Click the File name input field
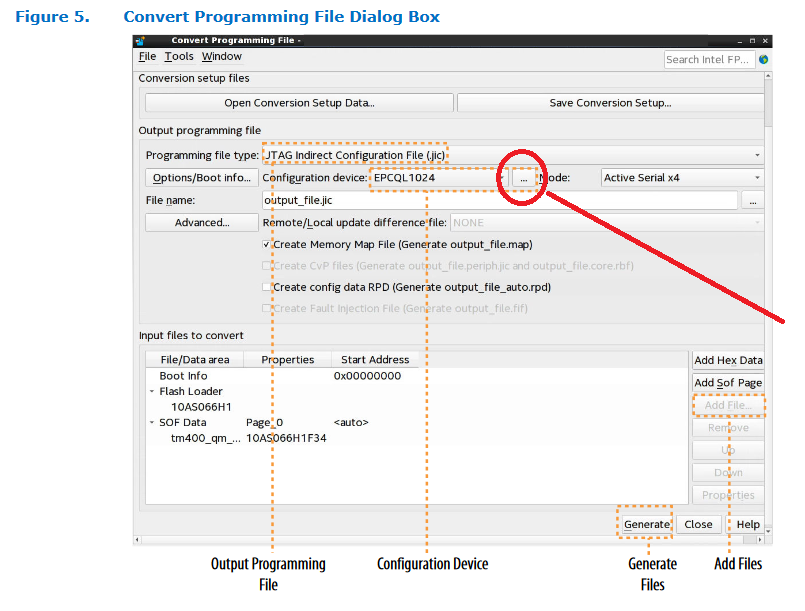The height and width of the screenshot is (611, 805). coord(500,200)
